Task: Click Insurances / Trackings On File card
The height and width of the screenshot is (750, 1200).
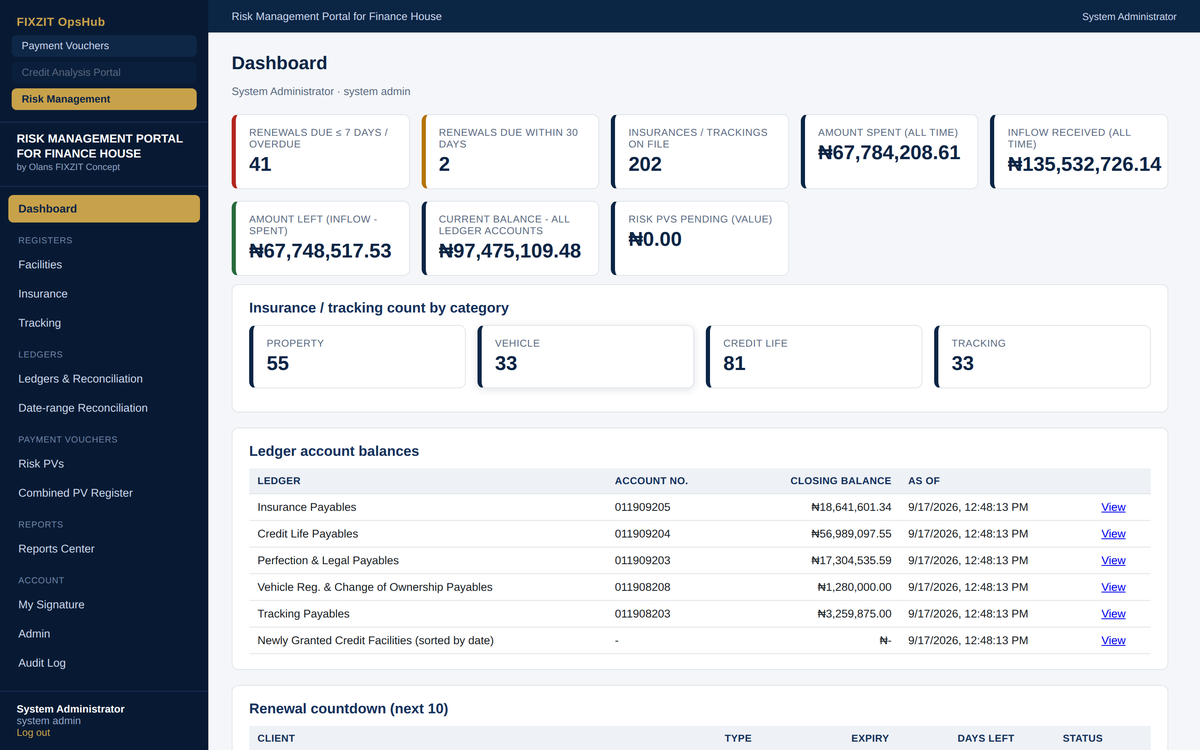Action: tap(700, 151)
